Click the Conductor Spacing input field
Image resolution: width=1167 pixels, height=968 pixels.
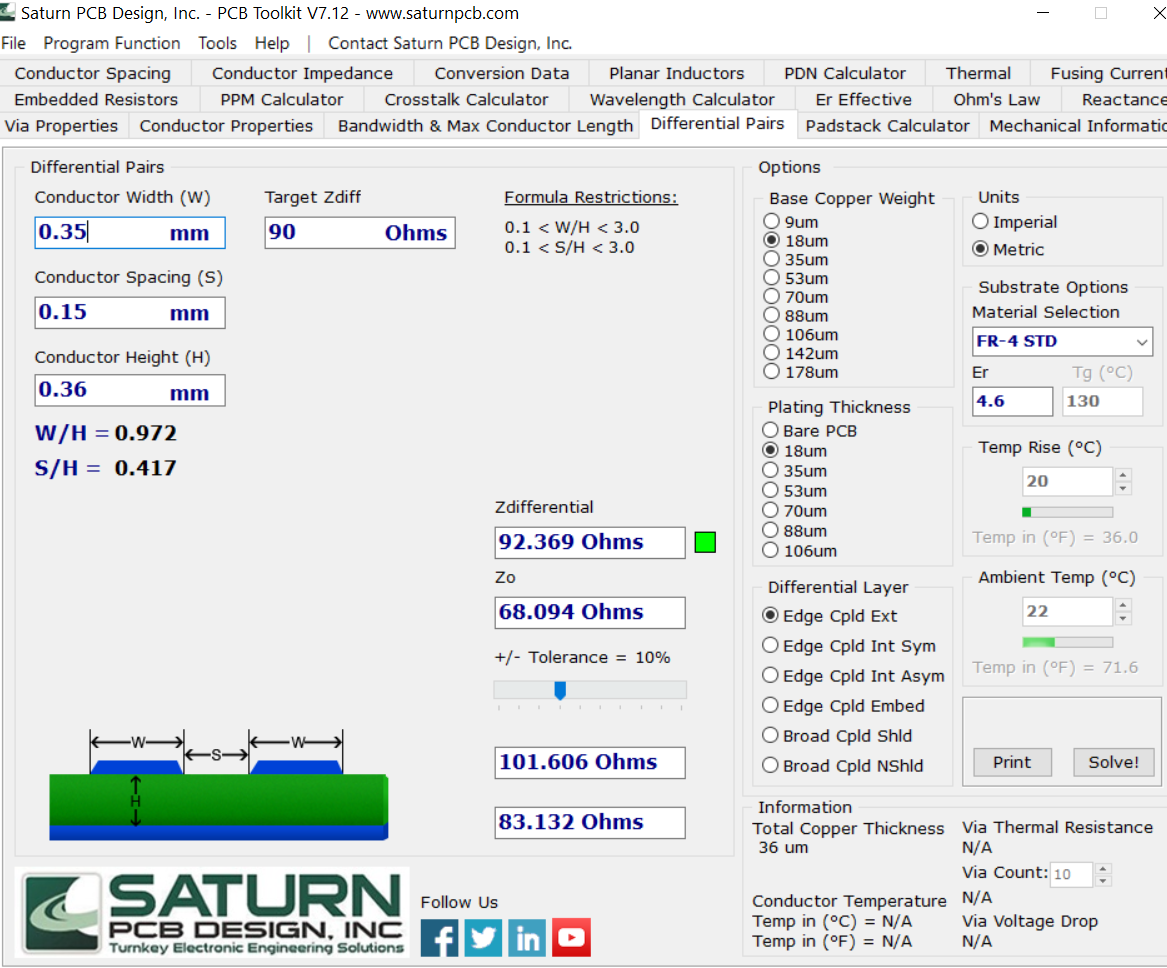click(130, 312)
